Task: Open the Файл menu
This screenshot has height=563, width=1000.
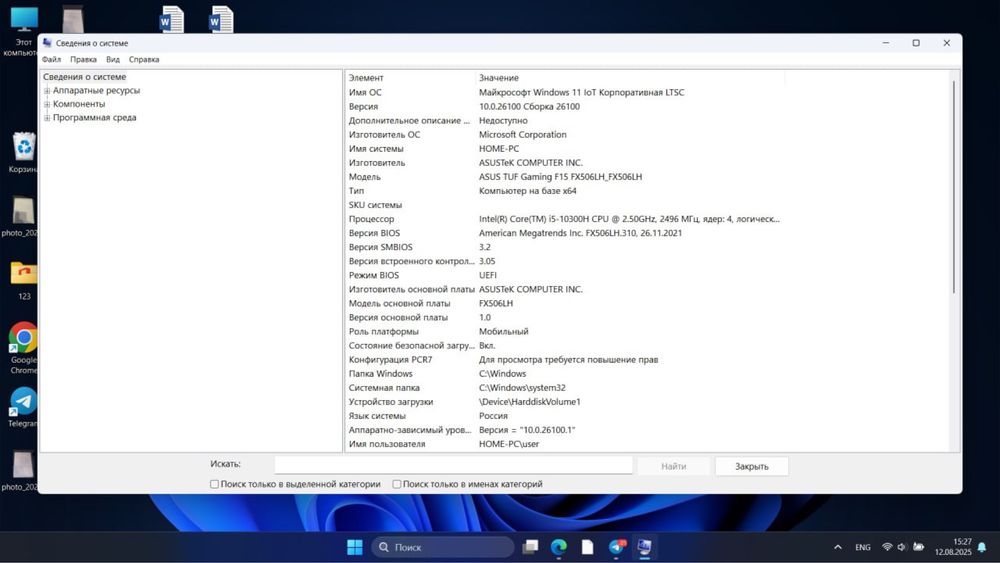Action: [x=52, y=59]
